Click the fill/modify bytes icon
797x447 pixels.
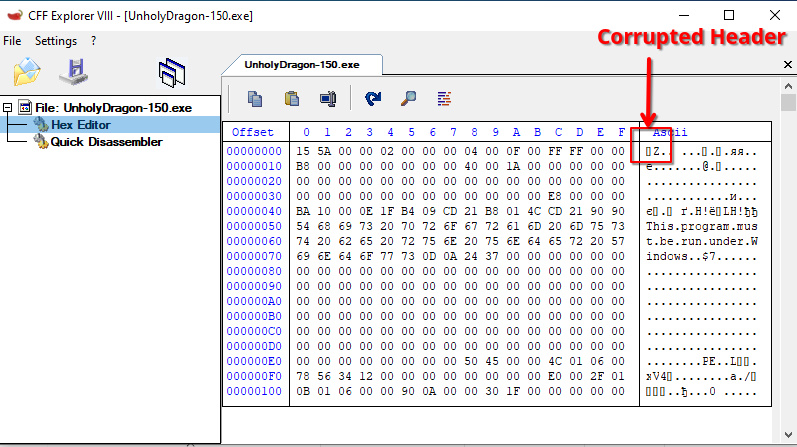pyautogui.click(x=444, y=98)
